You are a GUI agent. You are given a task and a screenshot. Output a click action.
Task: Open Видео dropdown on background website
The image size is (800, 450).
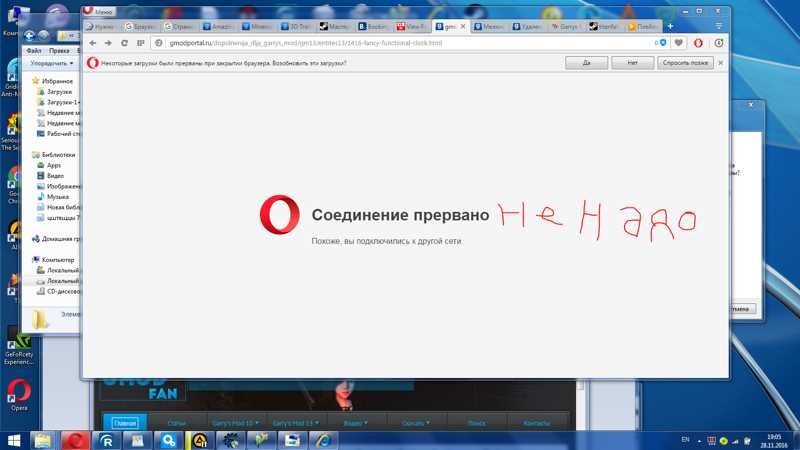(355, 423)
